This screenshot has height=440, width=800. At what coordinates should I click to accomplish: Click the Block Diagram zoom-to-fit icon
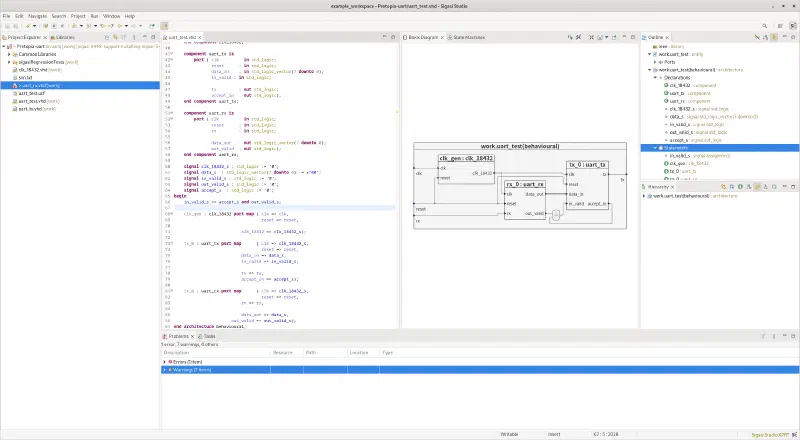(x=591, y=37)
